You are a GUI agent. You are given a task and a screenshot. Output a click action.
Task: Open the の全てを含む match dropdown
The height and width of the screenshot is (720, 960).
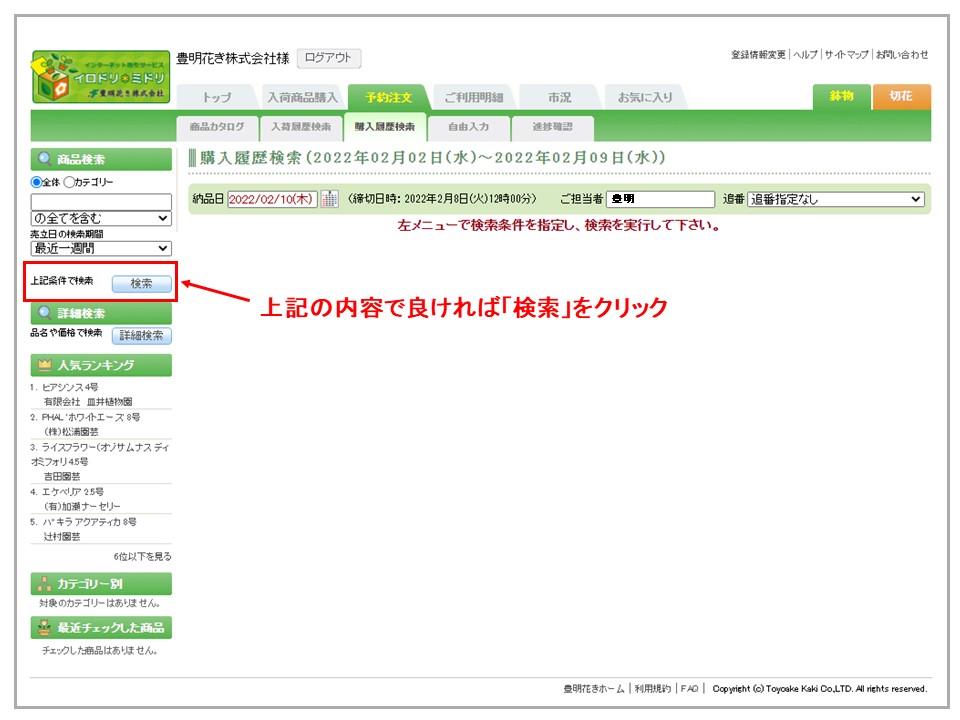101,218
